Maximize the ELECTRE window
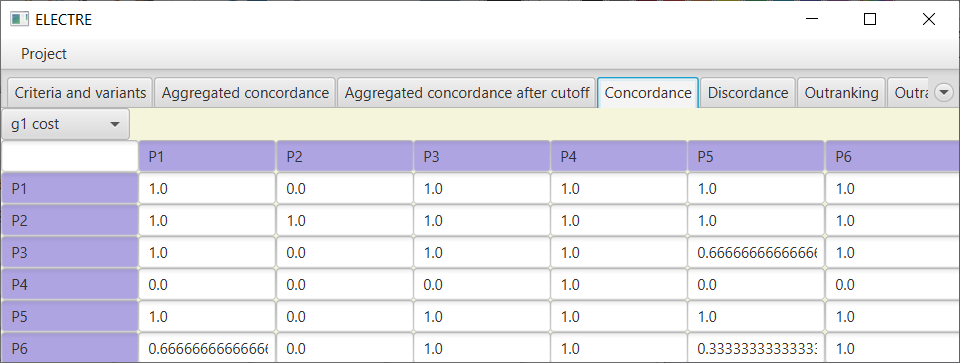Viewport: 960px width, 363px height. coord(869,20)
